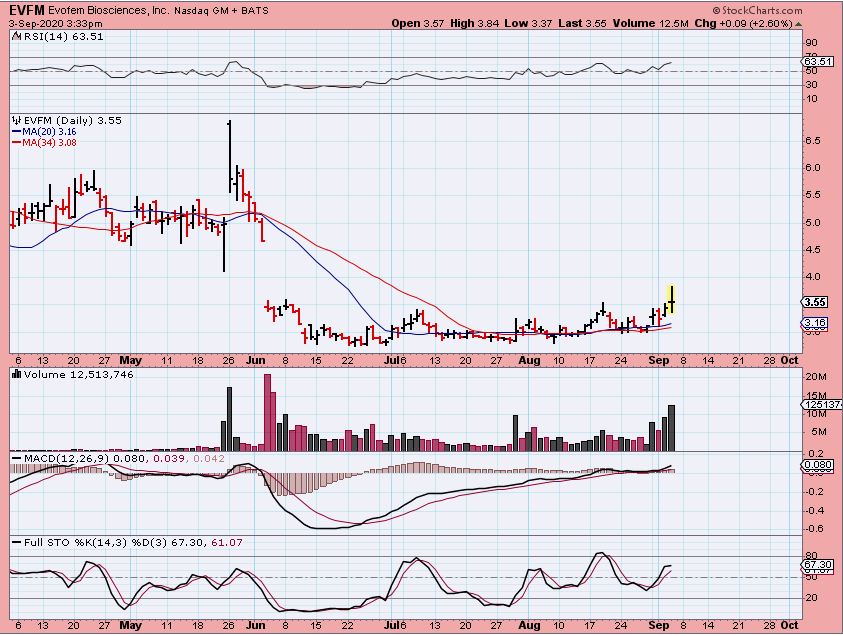
Task: Click the 0.080 MACD value tag
Action: [x=818, y=465]
